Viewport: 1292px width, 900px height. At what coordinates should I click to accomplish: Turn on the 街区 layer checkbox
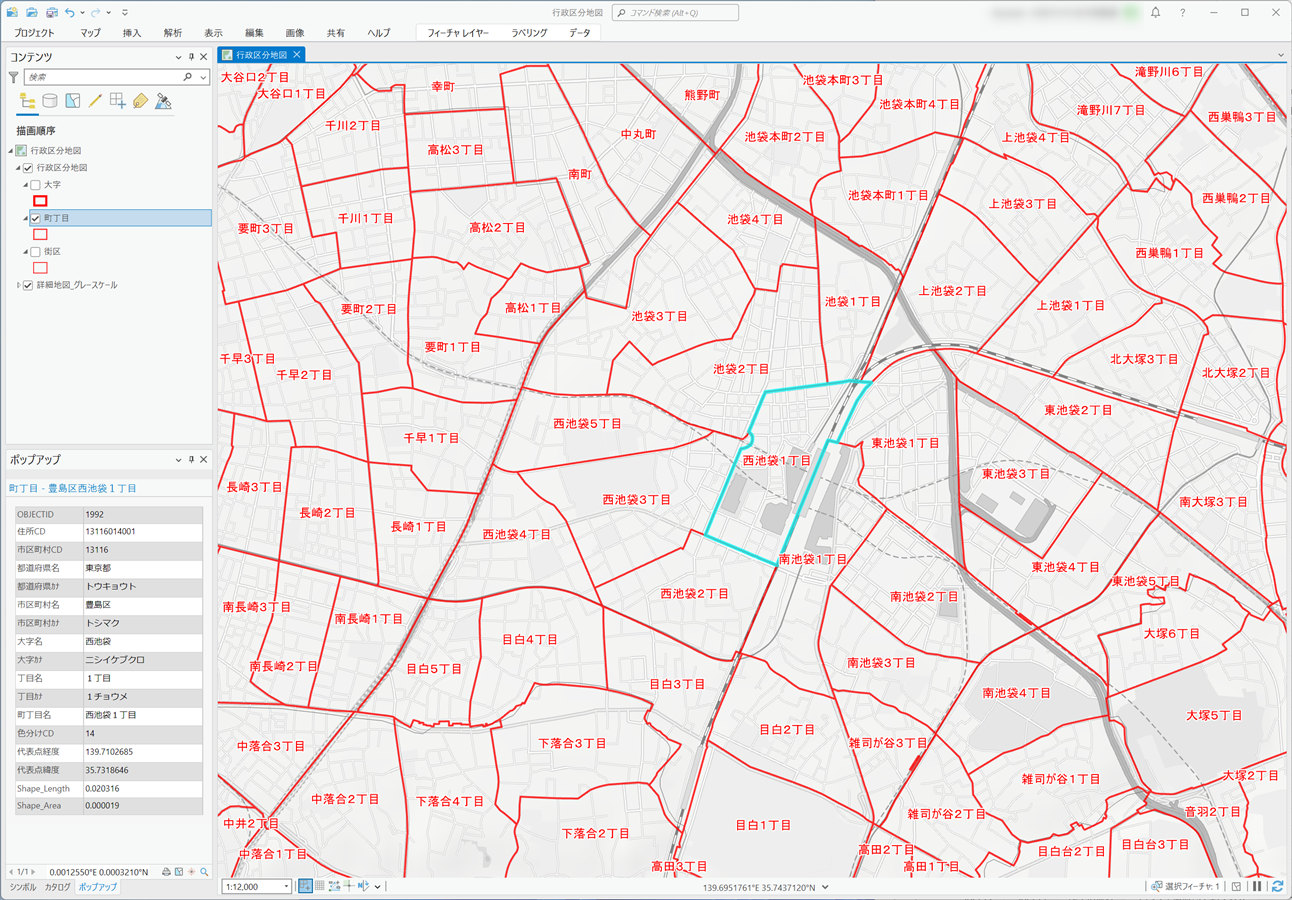(36, 252)
